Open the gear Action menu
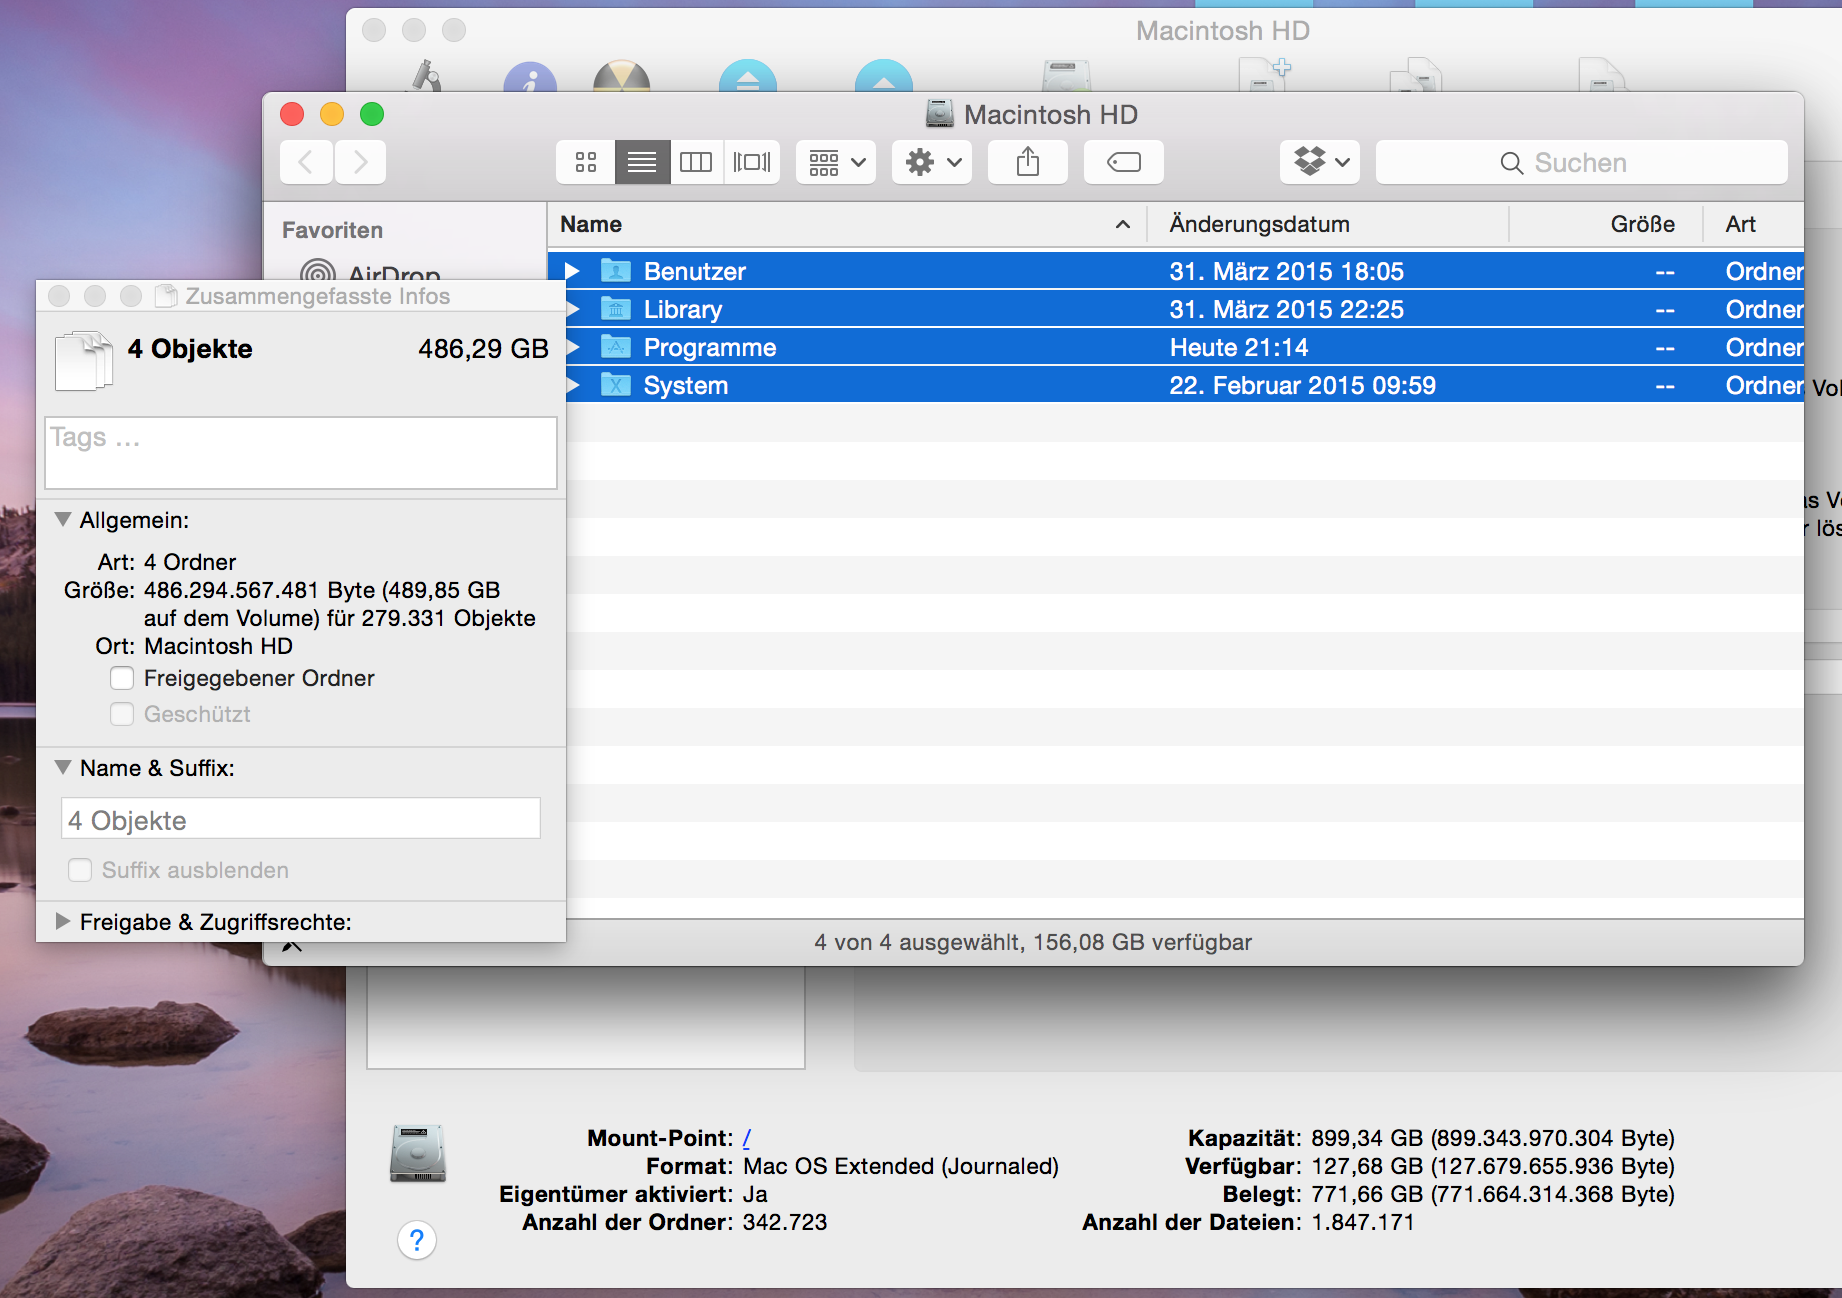 pos(932,162)
